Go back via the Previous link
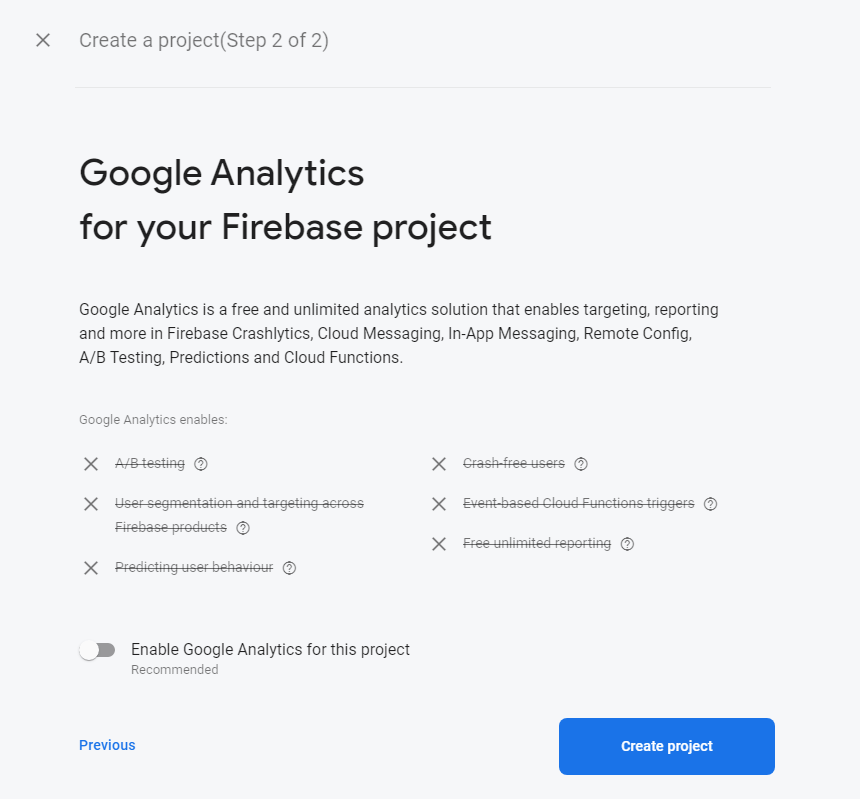This screenshot has height=799, width=860. pos(107,745)
